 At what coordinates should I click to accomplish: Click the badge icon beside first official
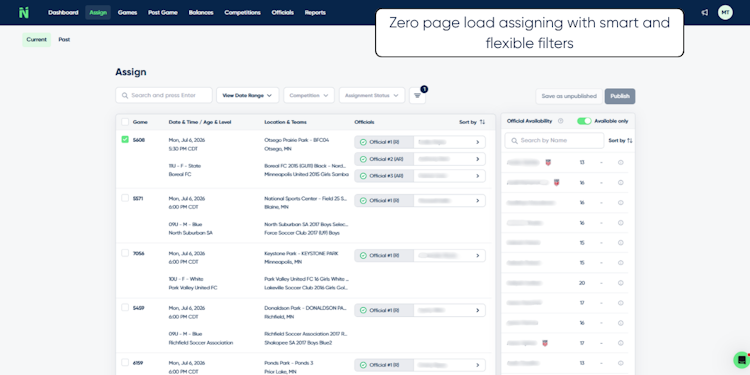(548, 163)
